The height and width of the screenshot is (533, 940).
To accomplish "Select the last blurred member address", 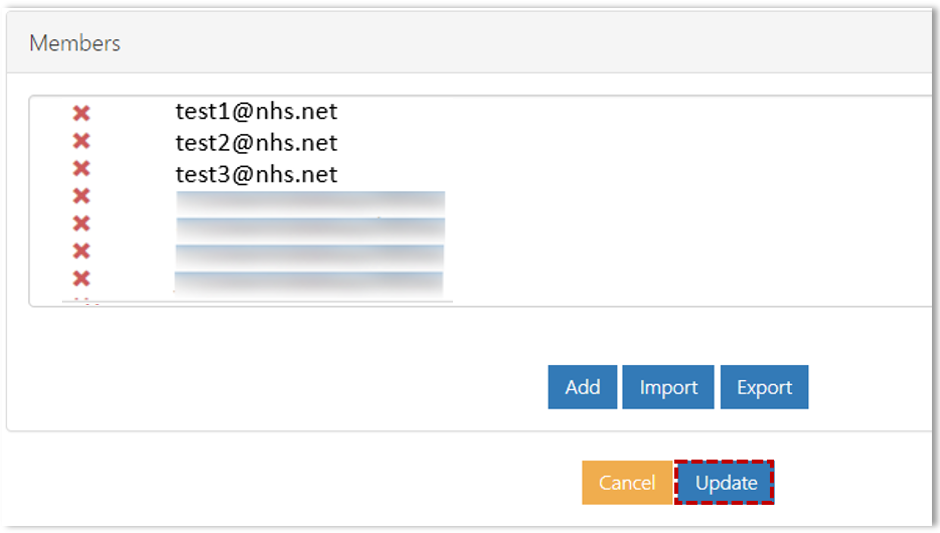I will coord(309,284).
